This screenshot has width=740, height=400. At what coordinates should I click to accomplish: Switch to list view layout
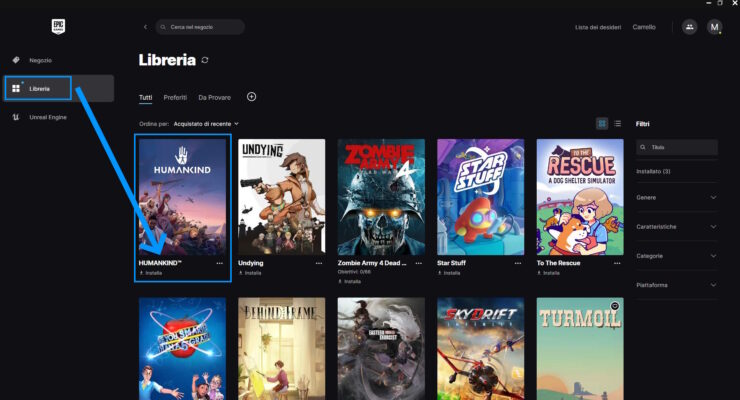(x=617, y=123)
